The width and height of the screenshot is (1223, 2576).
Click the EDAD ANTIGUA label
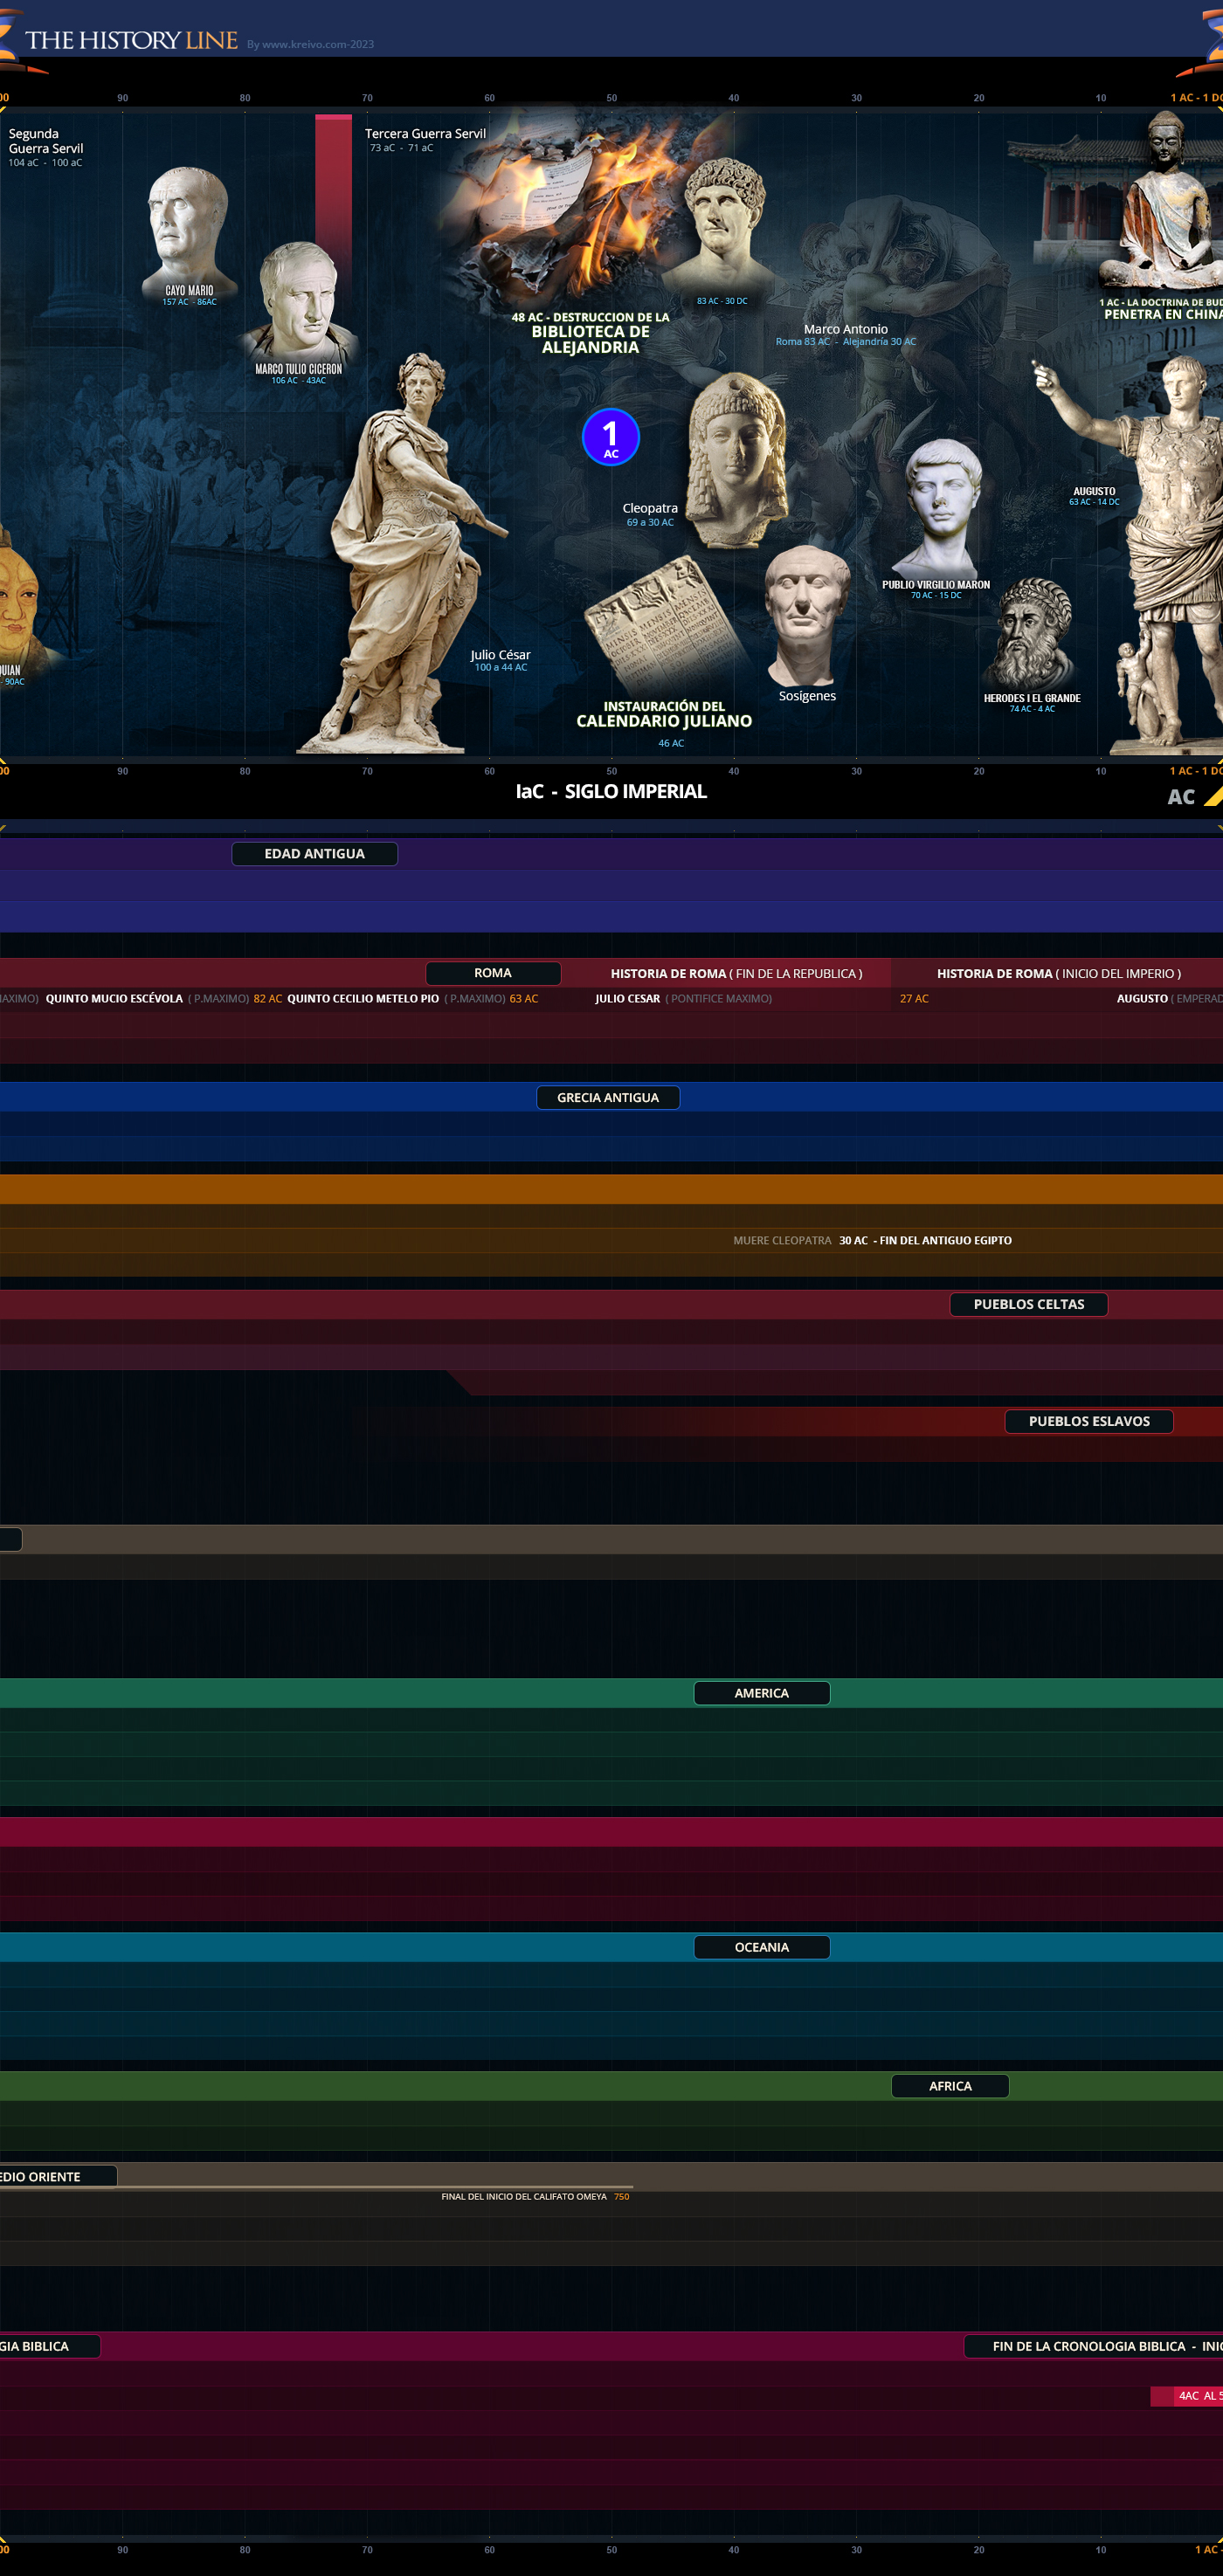click(x=314, y=853)
